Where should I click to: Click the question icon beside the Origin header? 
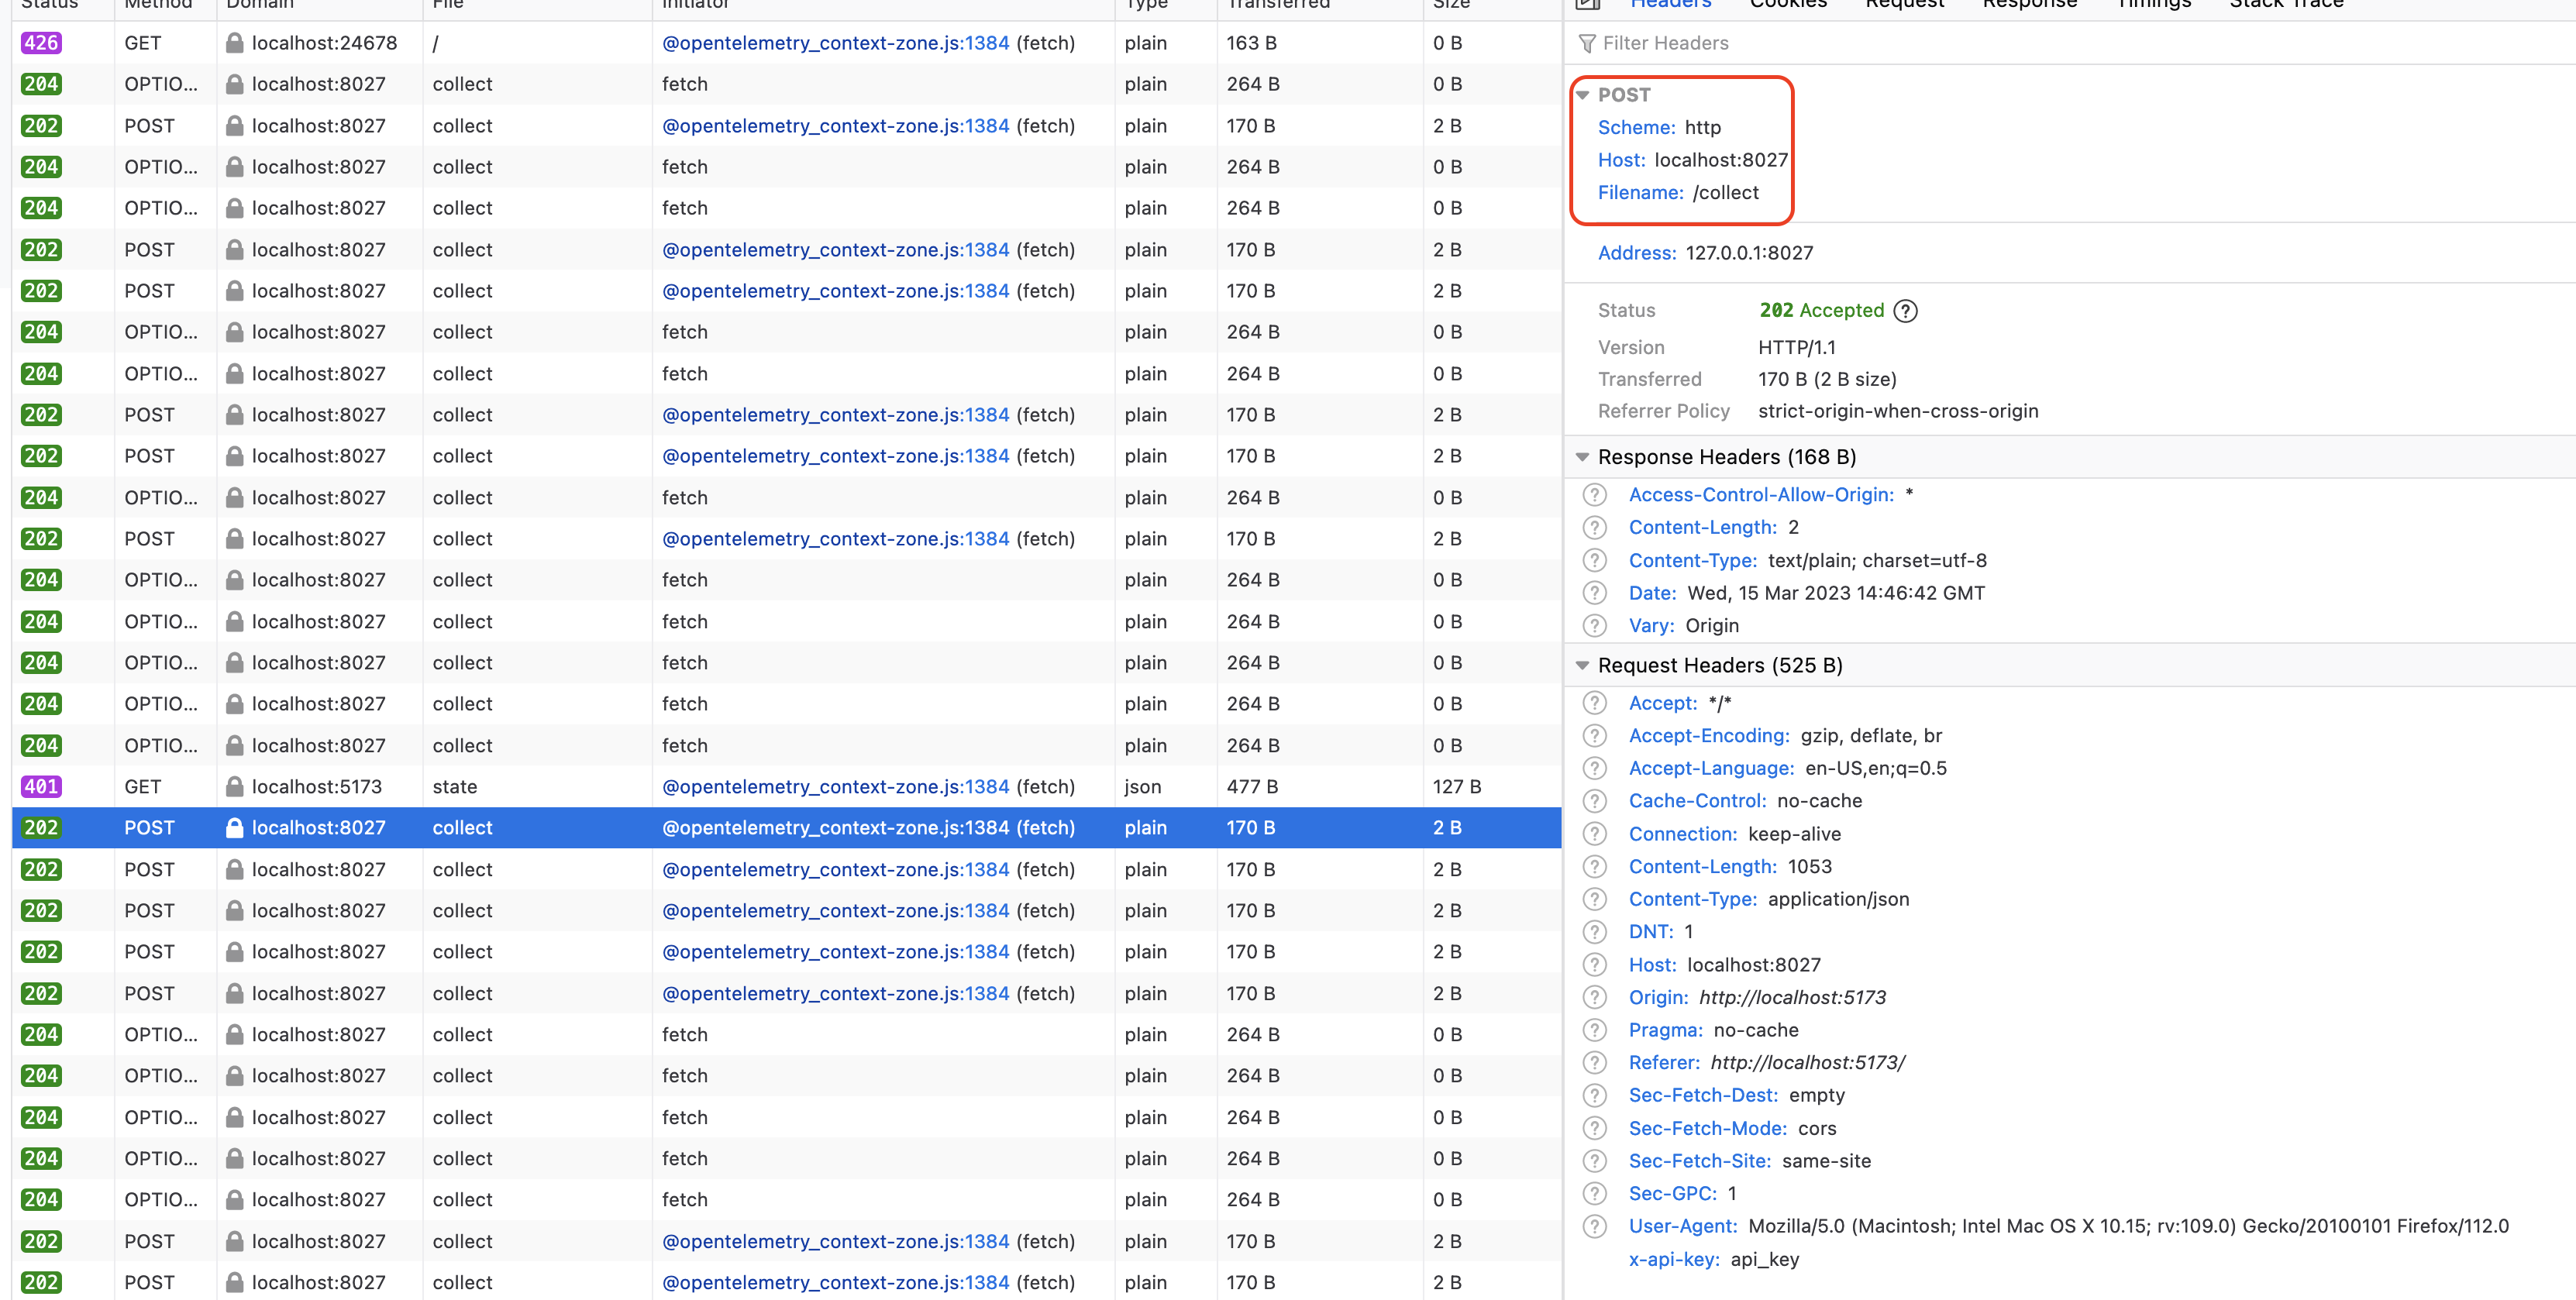pos(1594,997)
